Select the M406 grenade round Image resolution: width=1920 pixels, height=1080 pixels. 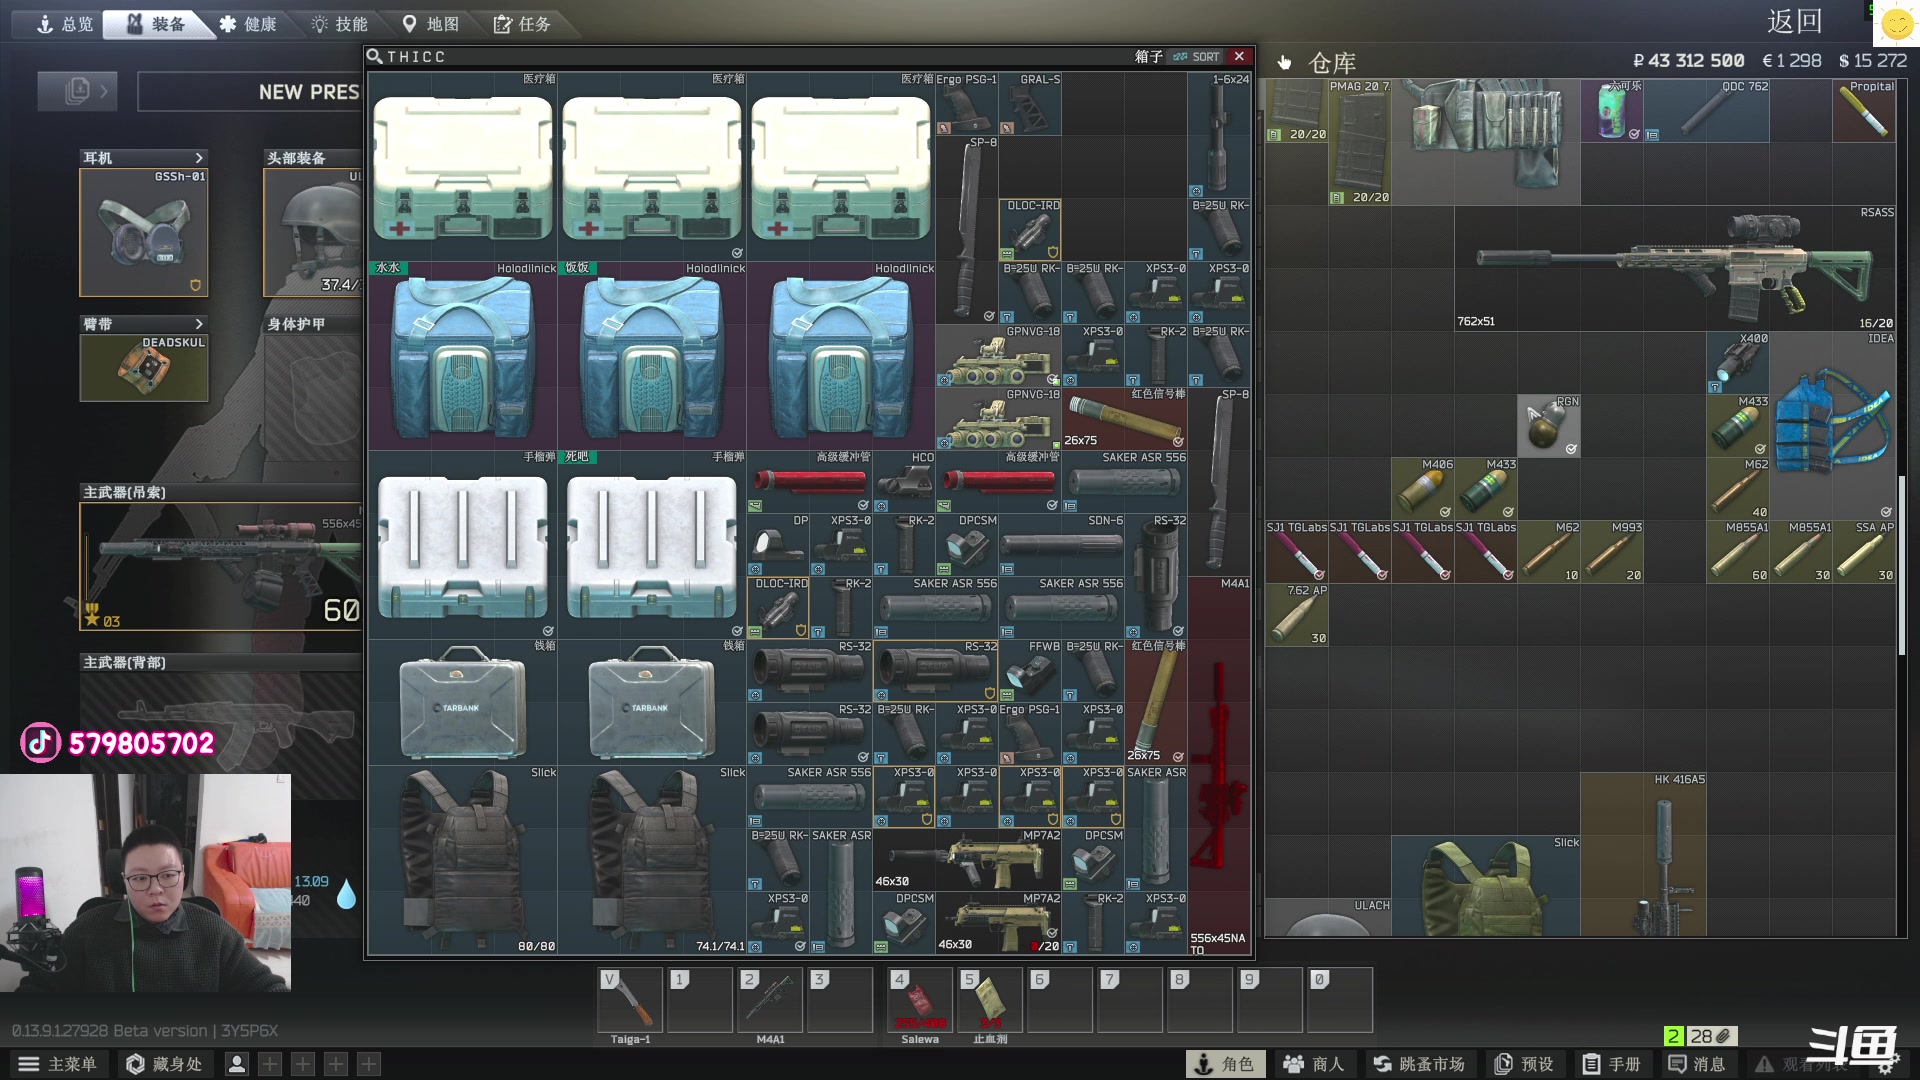tap(1422, 488)
